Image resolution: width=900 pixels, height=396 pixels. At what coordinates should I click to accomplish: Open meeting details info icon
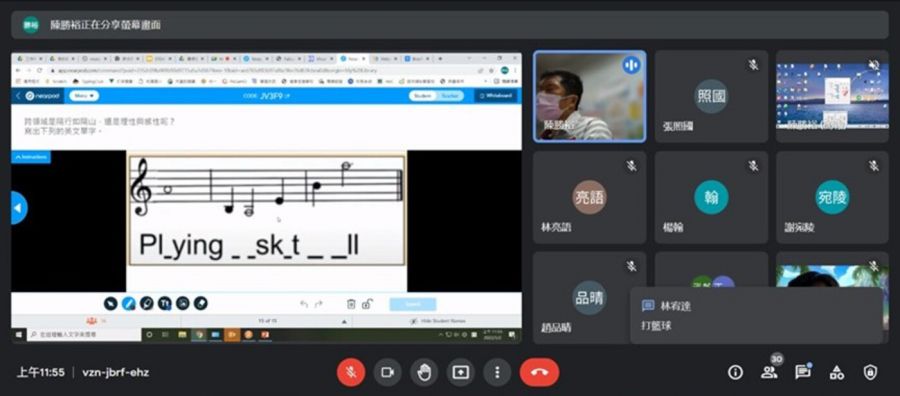[x=735, y=372]
